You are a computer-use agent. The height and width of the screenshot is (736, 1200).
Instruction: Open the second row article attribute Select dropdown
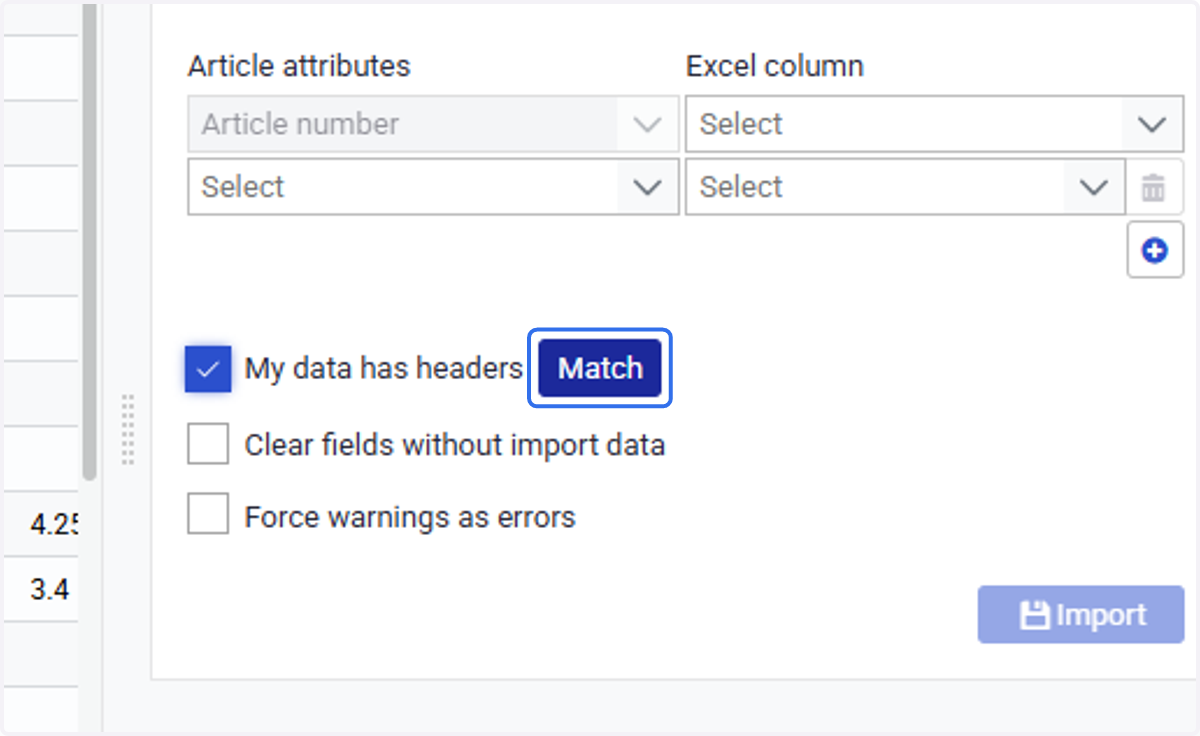(433, 187)
